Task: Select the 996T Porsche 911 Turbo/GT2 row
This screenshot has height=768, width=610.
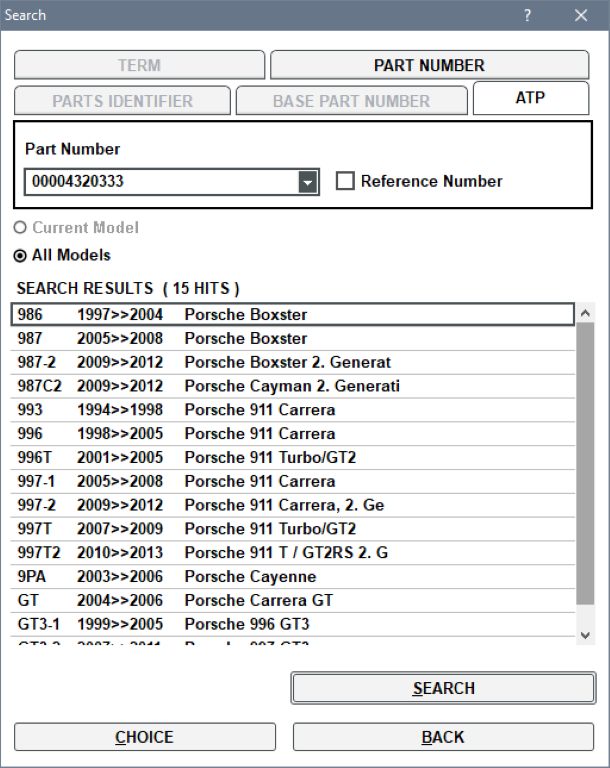Action: point(293,457)
